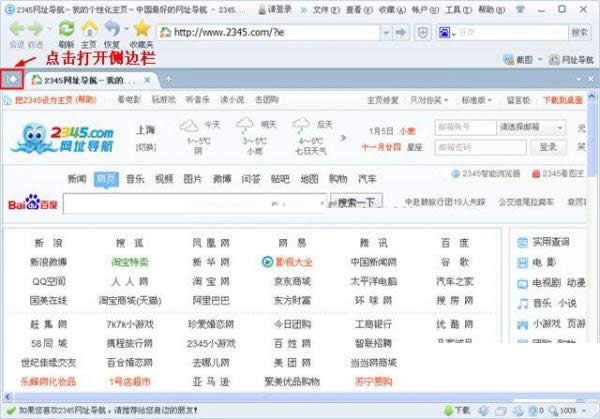600x419 pixels.
Task: Click the 2345智能浏览器 link
Action: [486, 174]
